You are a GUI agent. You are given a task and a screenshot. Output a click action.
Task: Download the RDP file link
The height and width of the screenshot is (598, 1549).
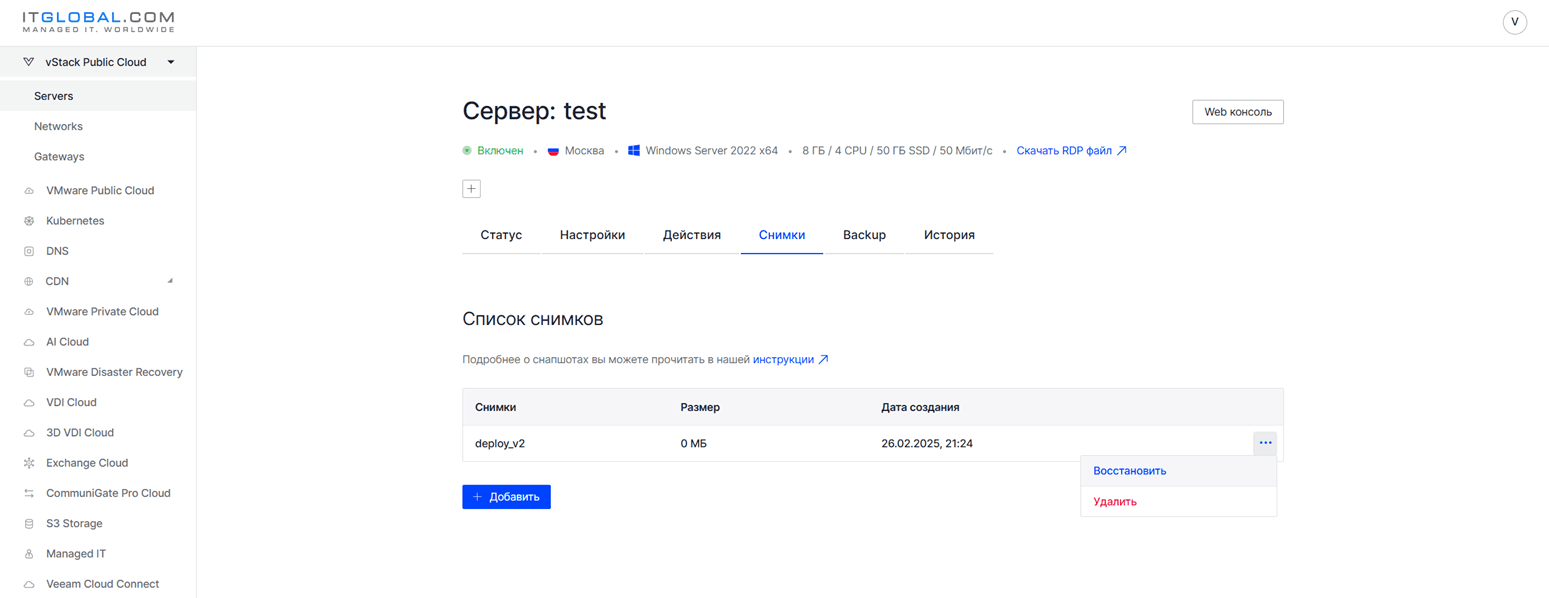(1064, 151)
